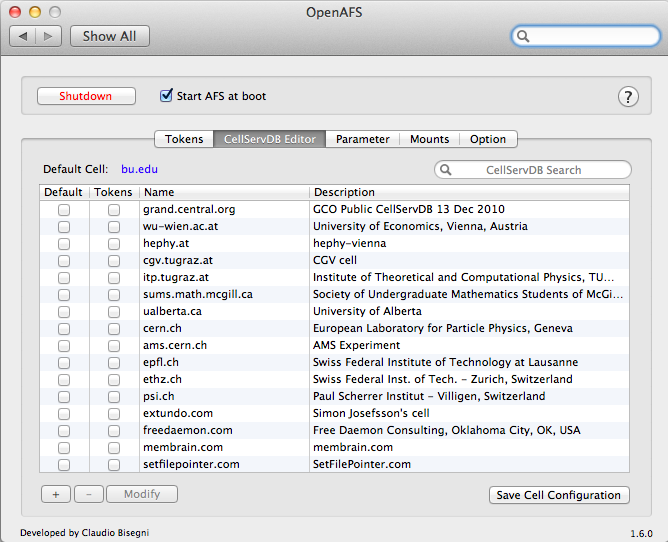Screen dimensions: 668x542
Task: Save Cell Configuration
Action: pyautogui.click(x=559, y=495)
